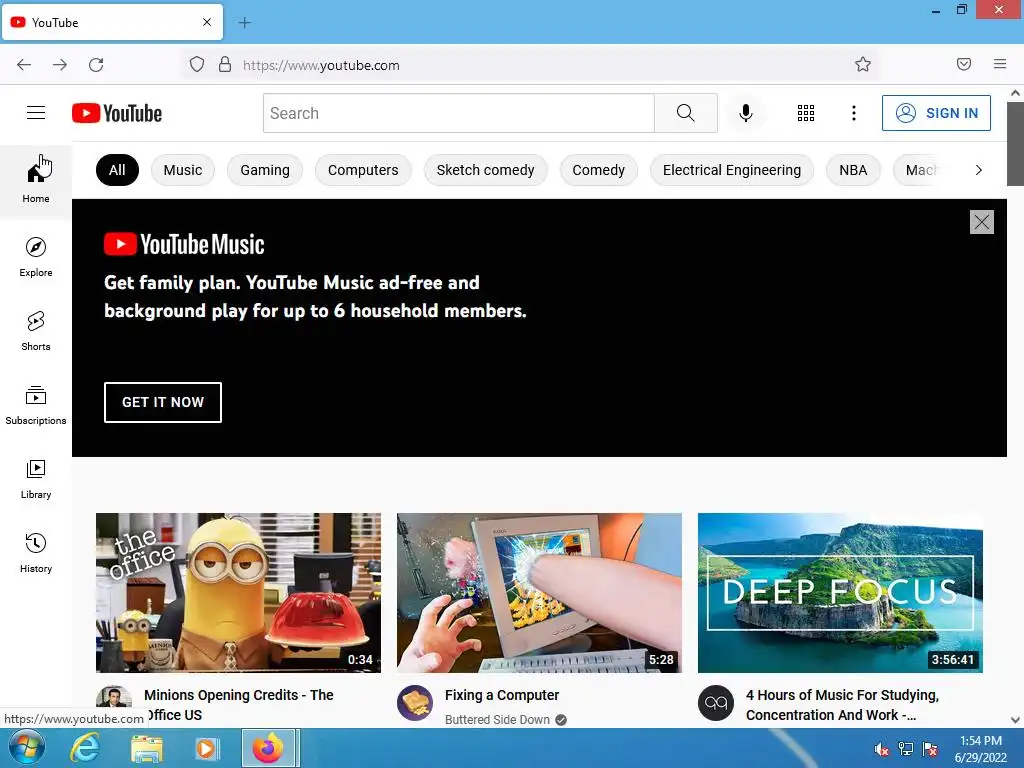Focus the YouTube Search input field

click(458, 113)
